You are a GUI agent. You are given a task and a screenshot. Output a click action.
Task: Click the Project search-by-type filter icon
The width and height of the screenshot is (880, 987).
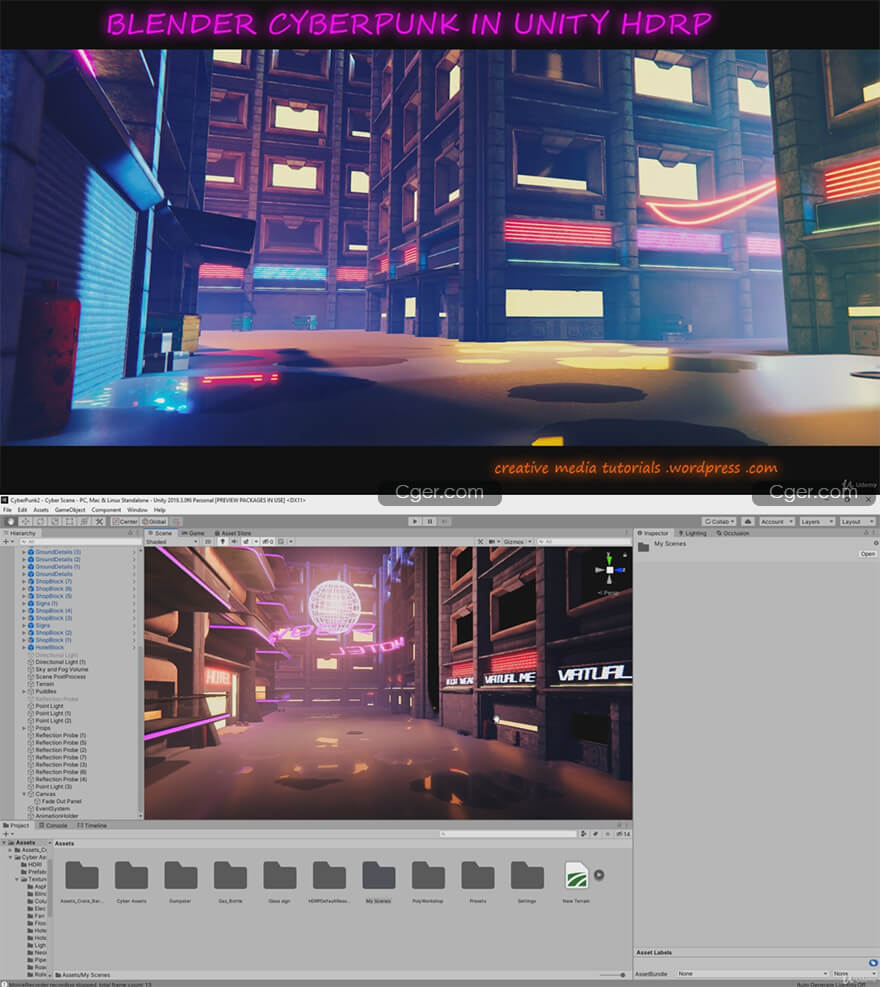pyautogui.click(x=584, y=833)
